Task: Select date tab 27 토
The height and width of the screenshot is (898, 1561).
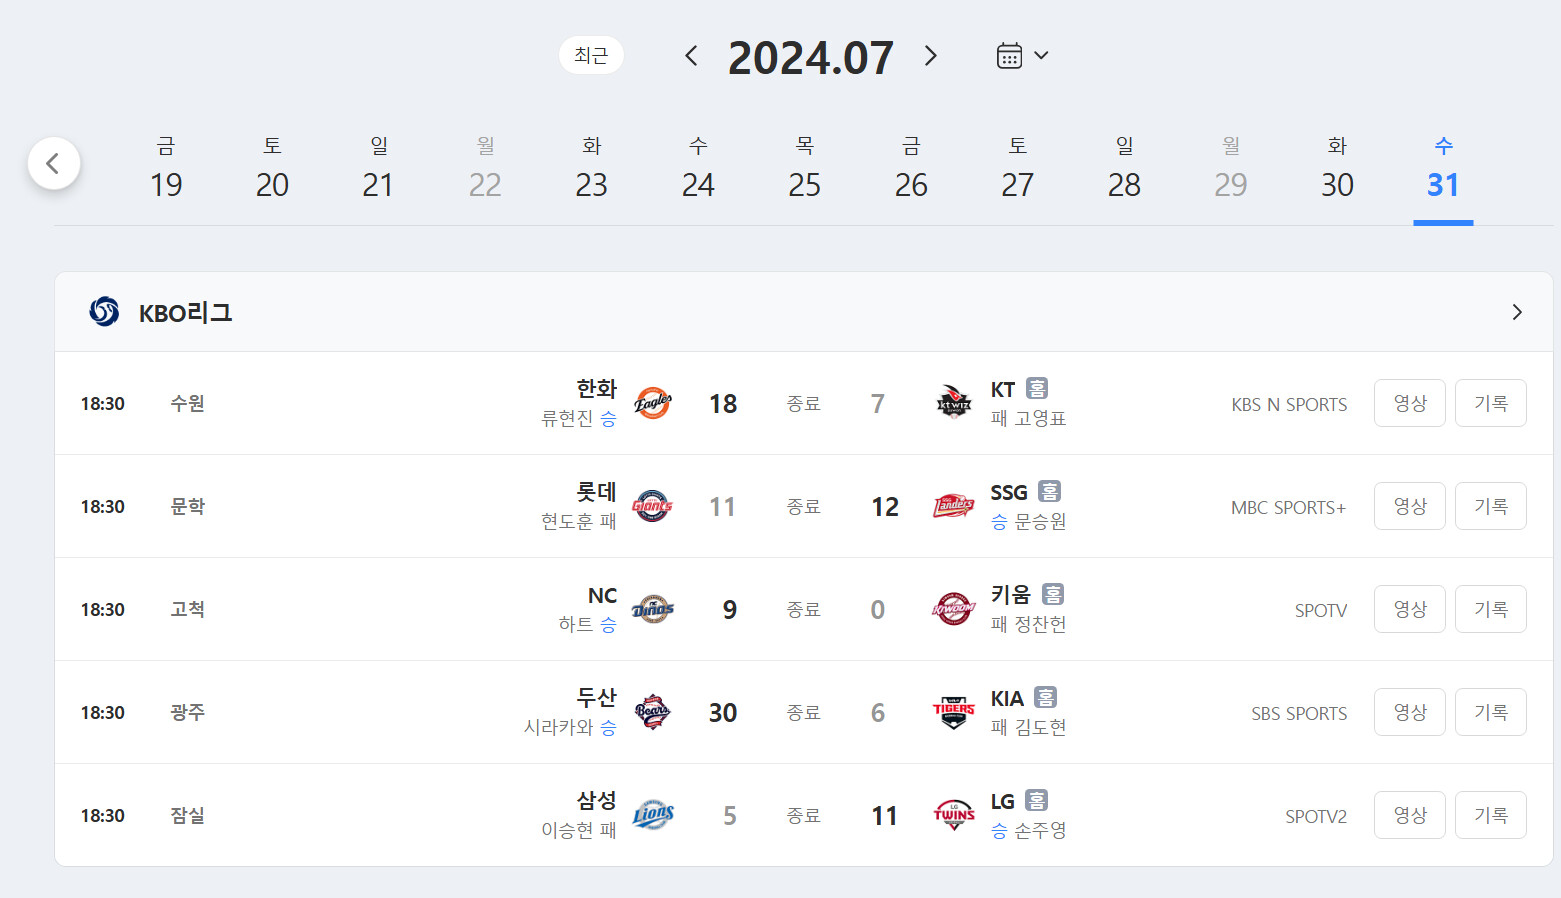Action: 1017,170
